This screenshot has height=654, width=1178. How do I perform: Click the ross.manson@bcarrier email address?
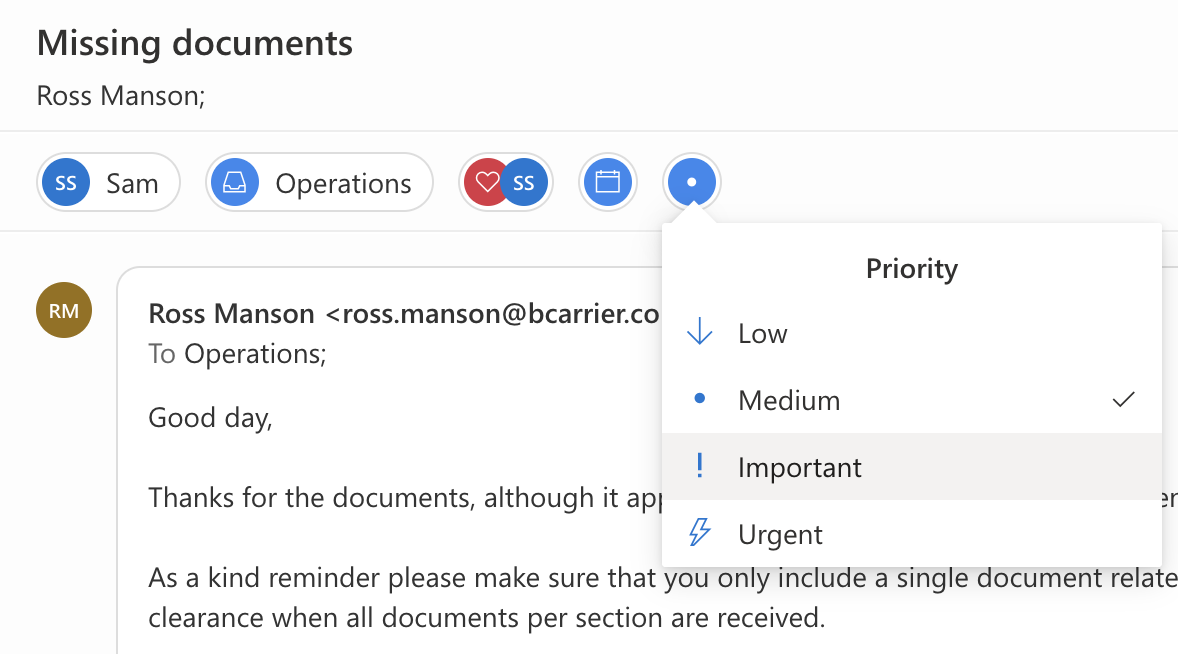pyautogui.click(x=492, y=314)
